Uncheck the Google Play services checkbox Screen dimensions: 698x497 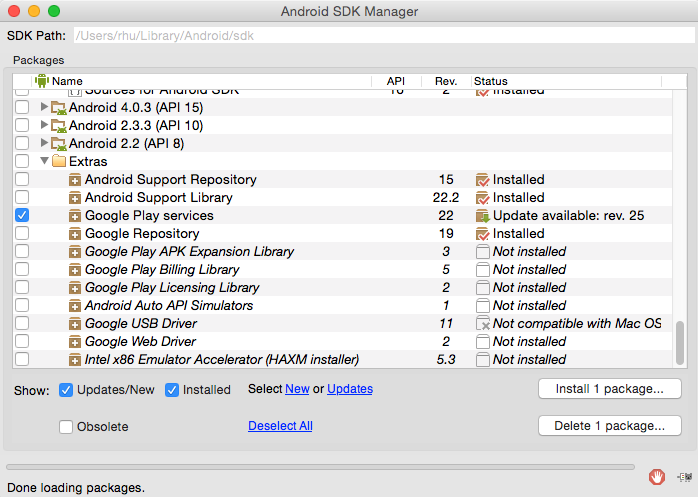tap(22, 216)
